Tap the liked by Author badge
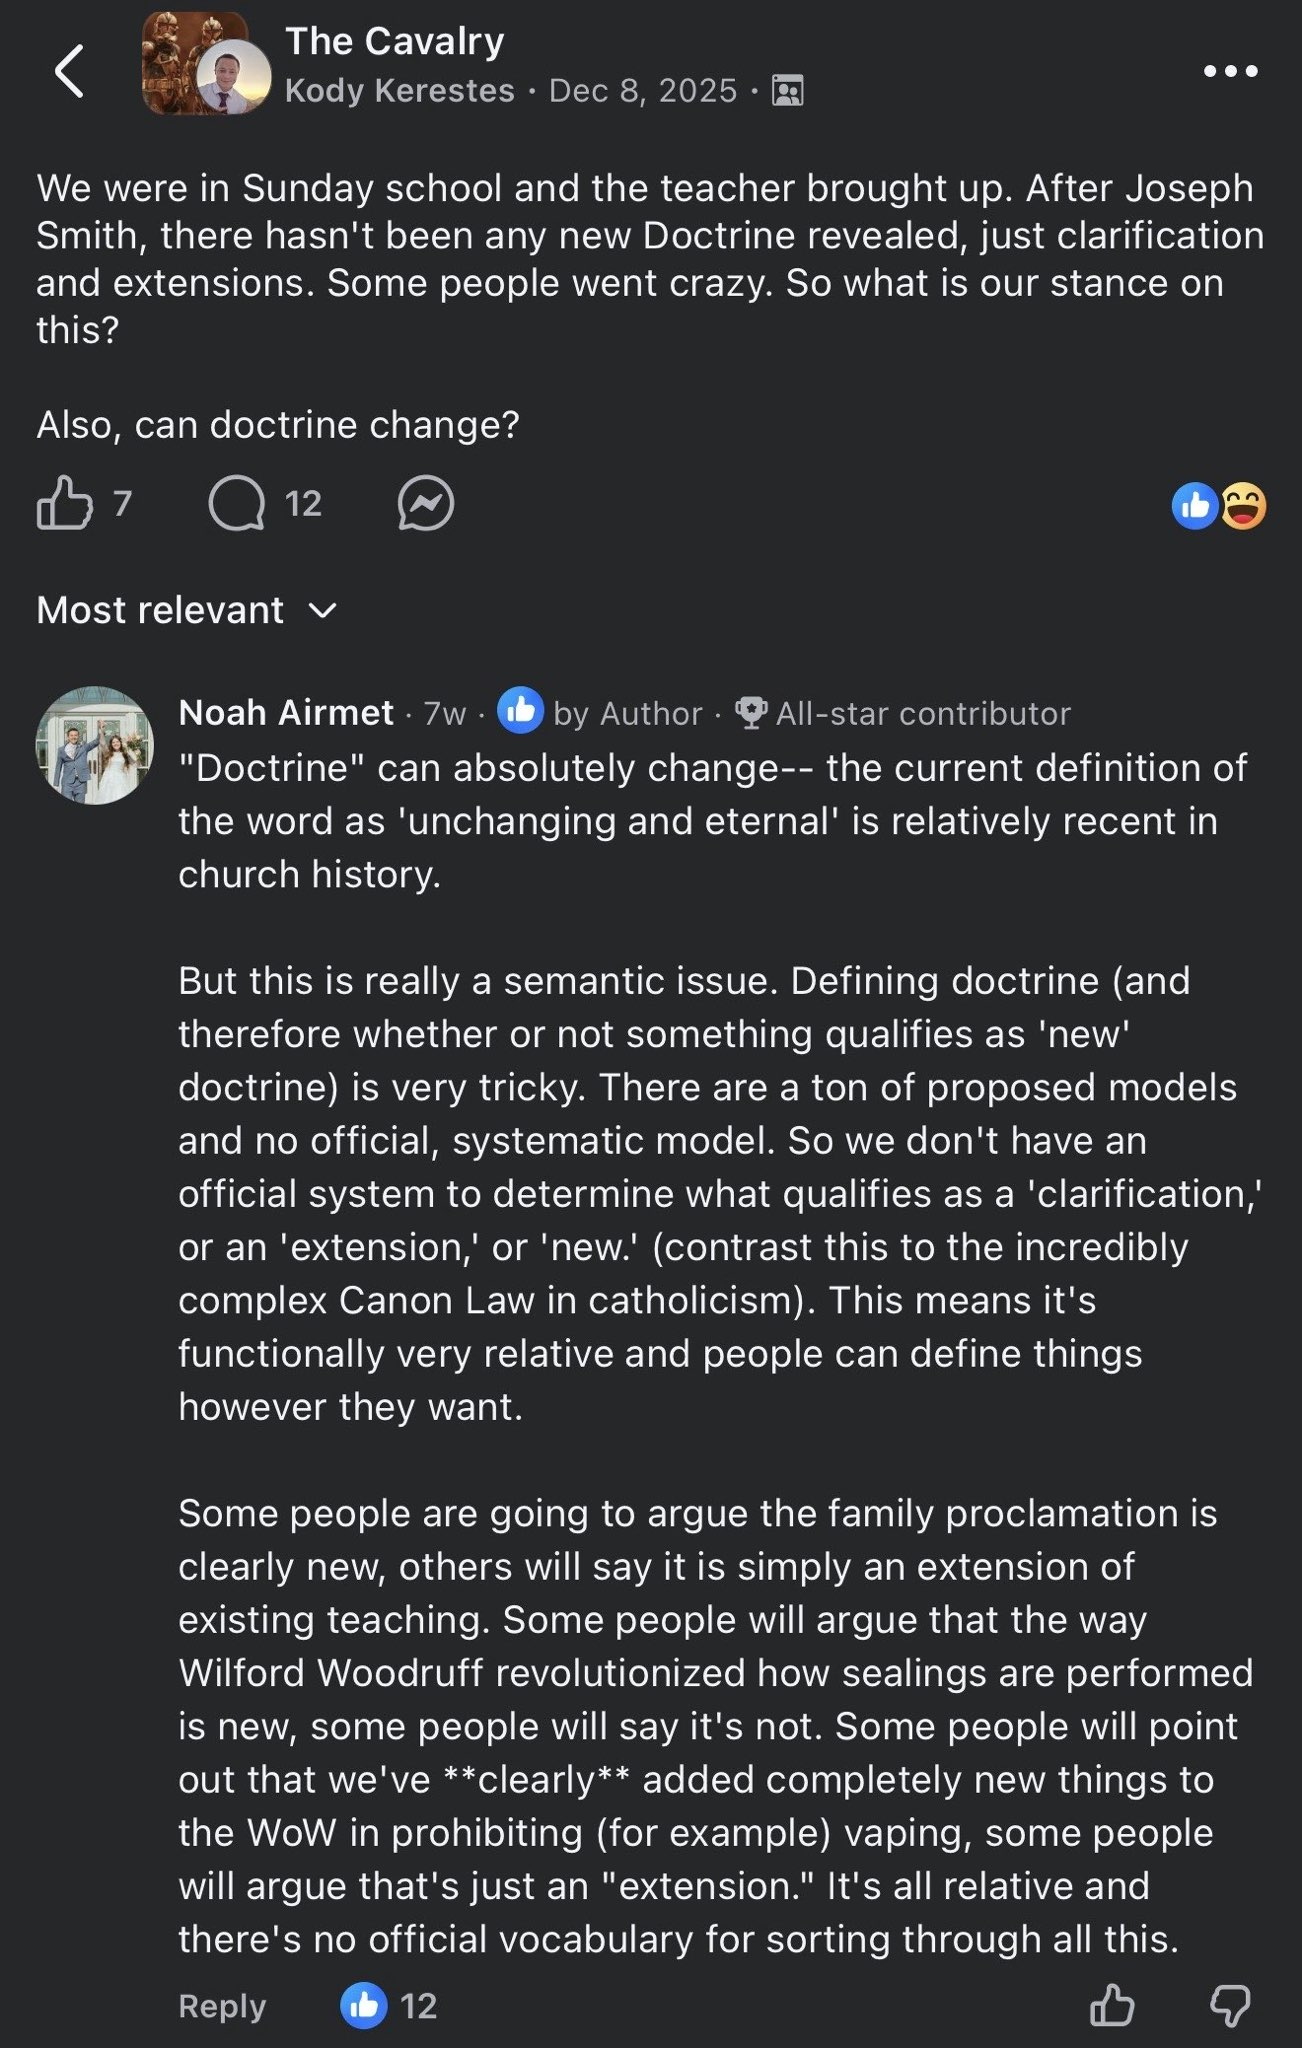Screen dimensions: 1302x2048 pos(600,712)
